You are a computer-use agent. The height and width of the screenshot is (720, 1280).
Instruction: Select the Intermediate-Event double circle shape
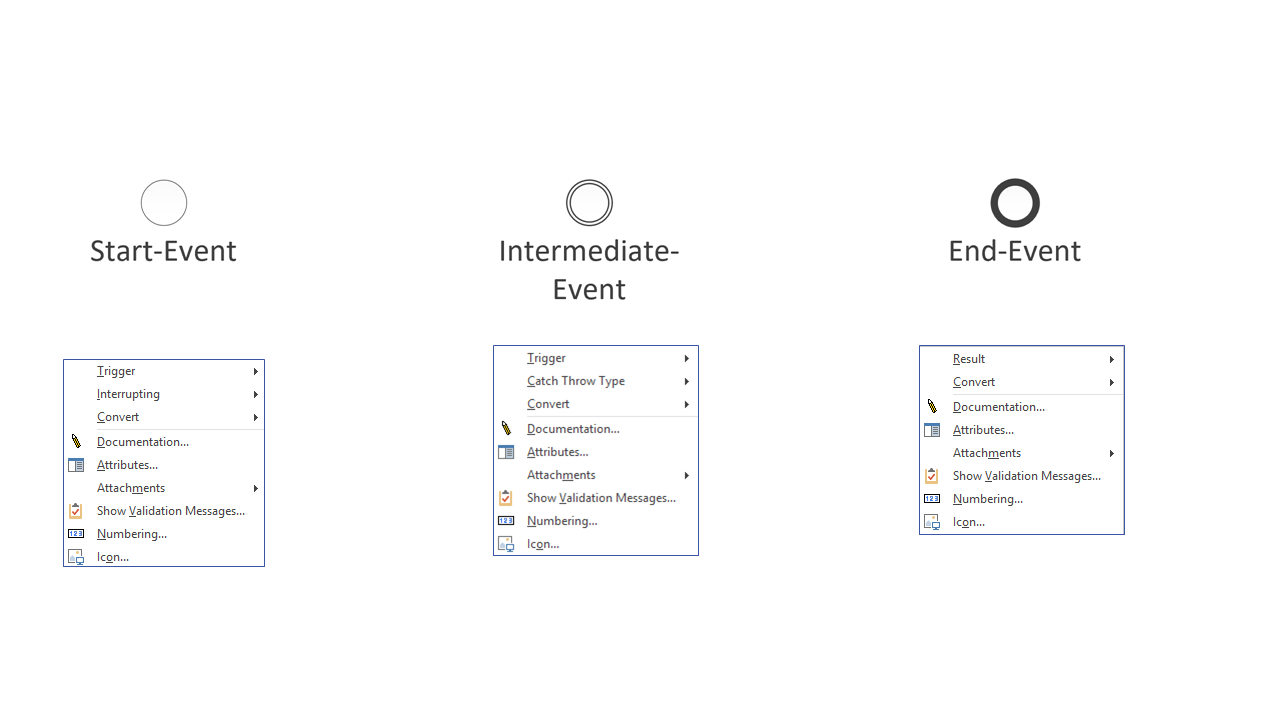point(589,203)
